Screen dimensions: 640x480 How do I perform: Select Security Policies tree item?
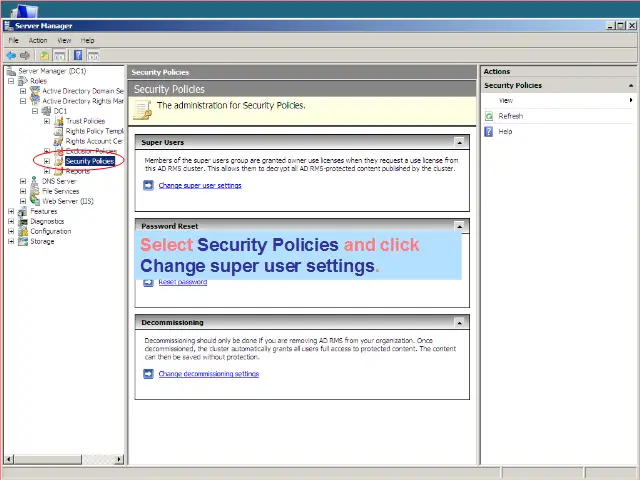point(90,161)
